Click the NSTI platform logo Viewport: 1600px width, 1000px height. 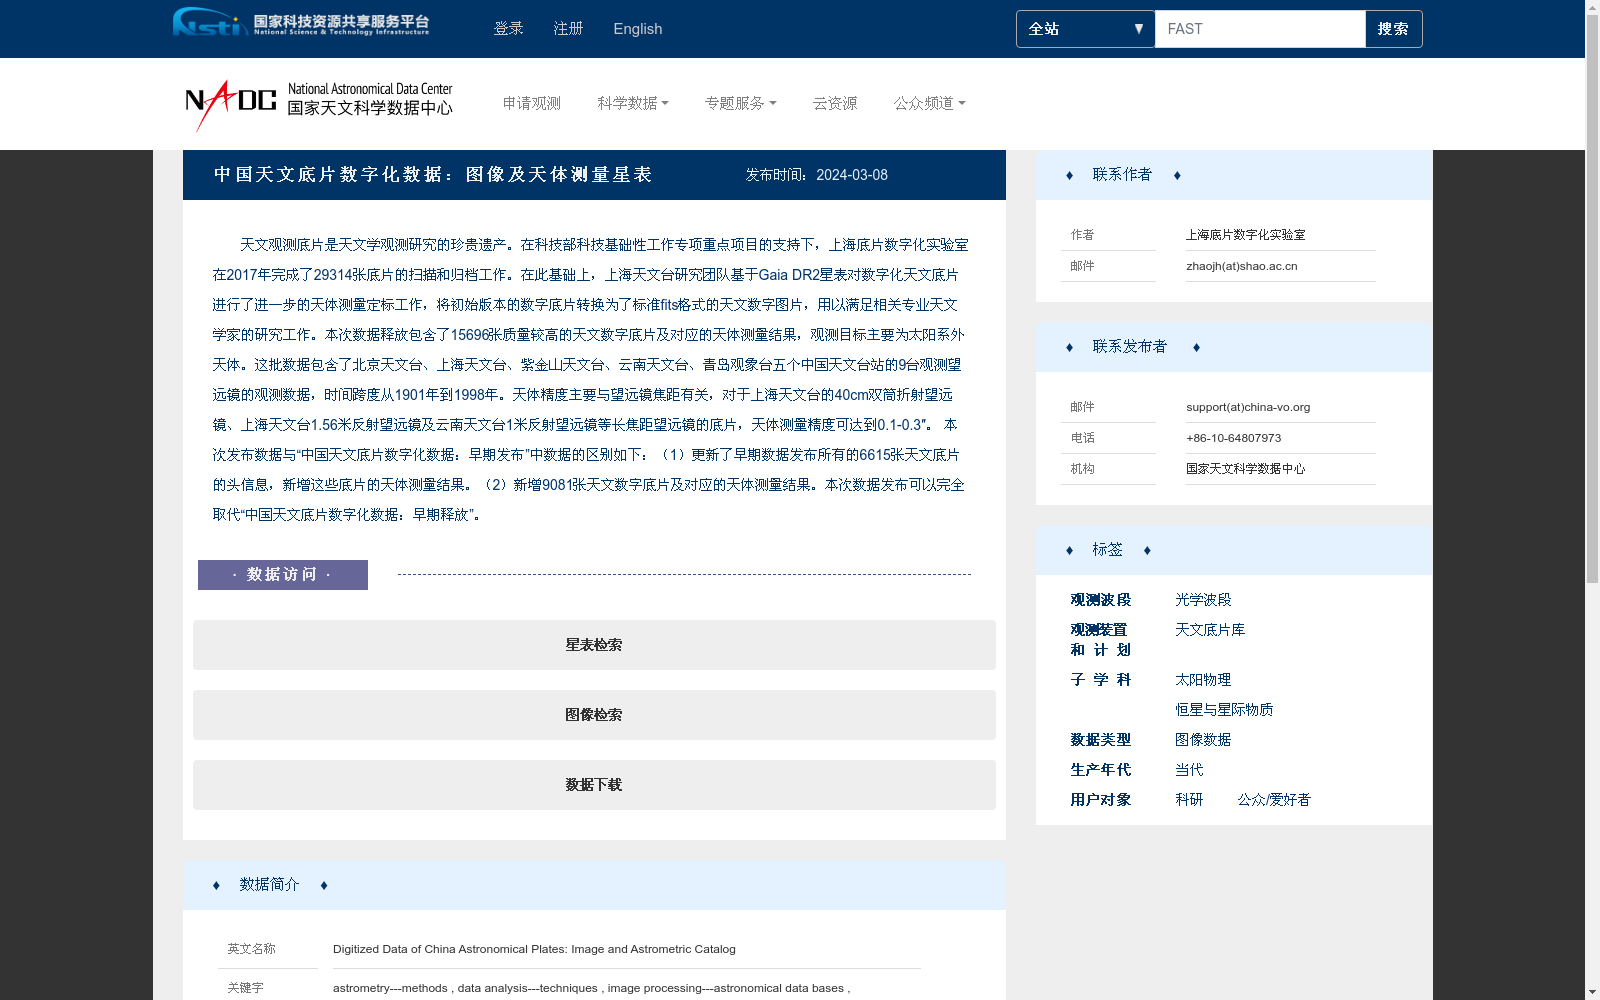[301, 22]
